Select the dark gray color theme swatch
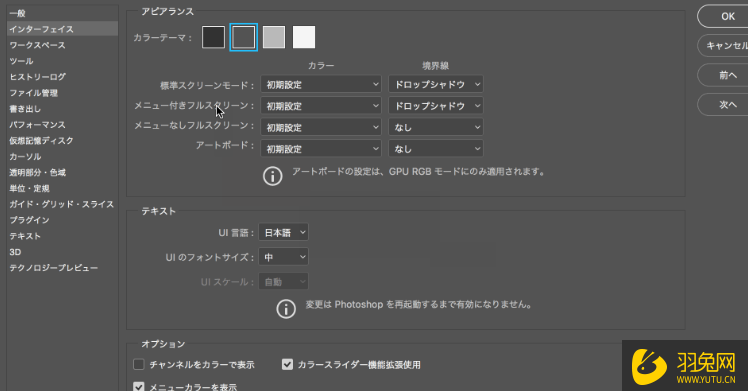748x391 pixels. pos(243,37)
